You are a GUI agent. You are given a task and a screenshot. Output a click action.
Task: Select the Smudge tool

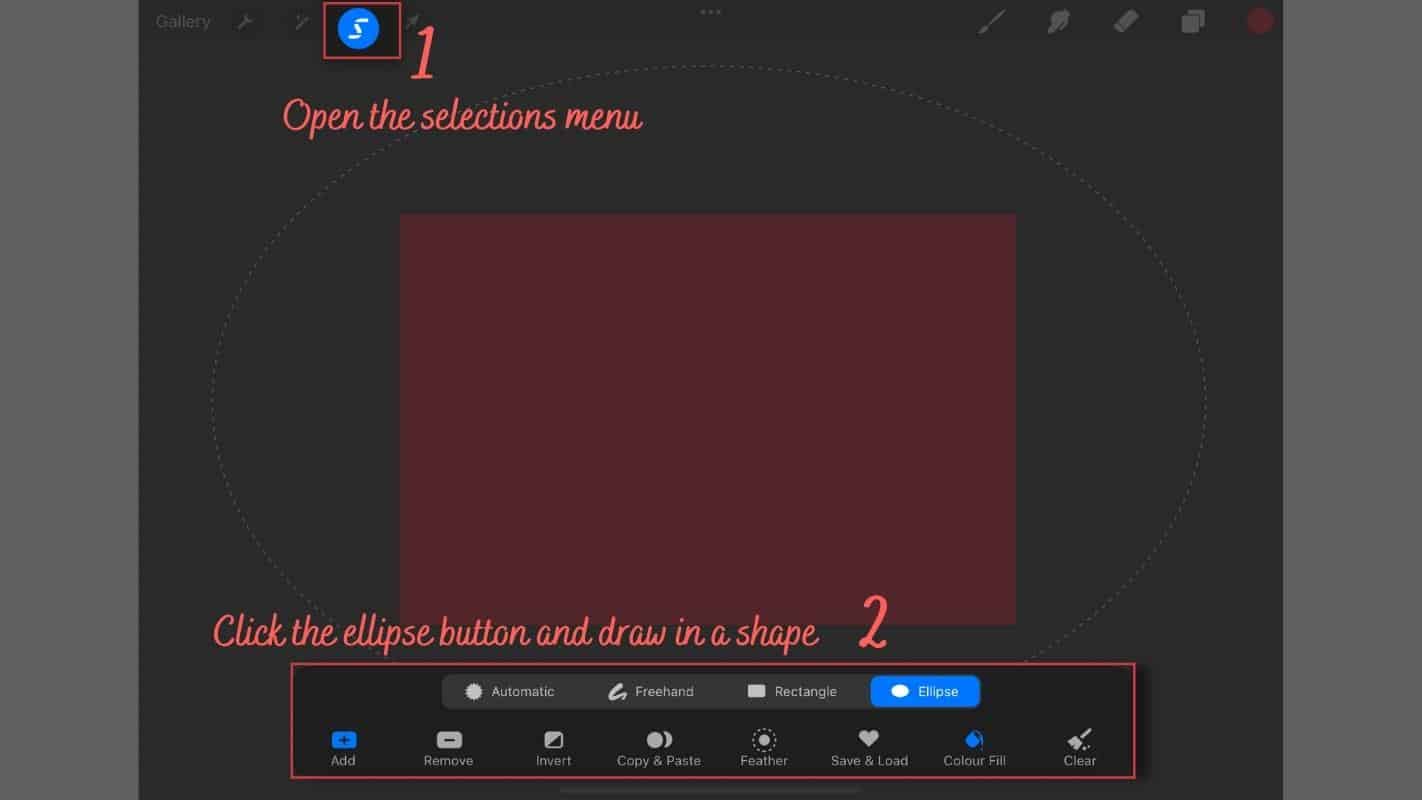coord(1058,21)
